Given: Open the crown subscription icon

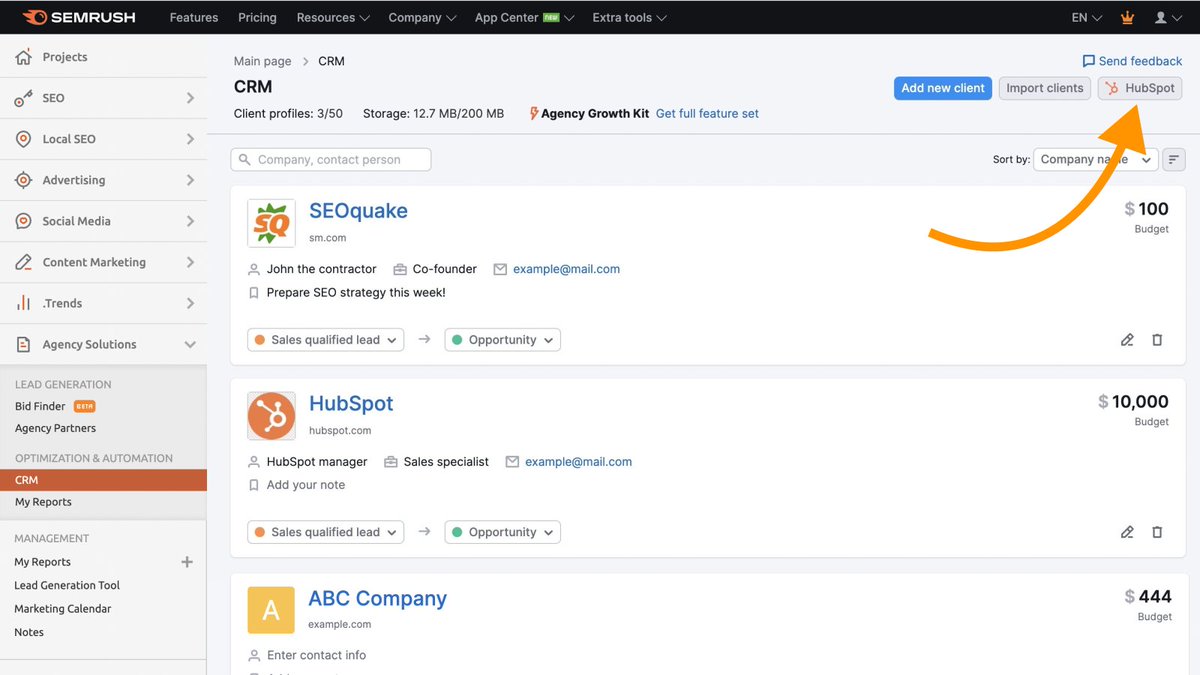Looking at the screenshot, I should (x=1129, y=17).
